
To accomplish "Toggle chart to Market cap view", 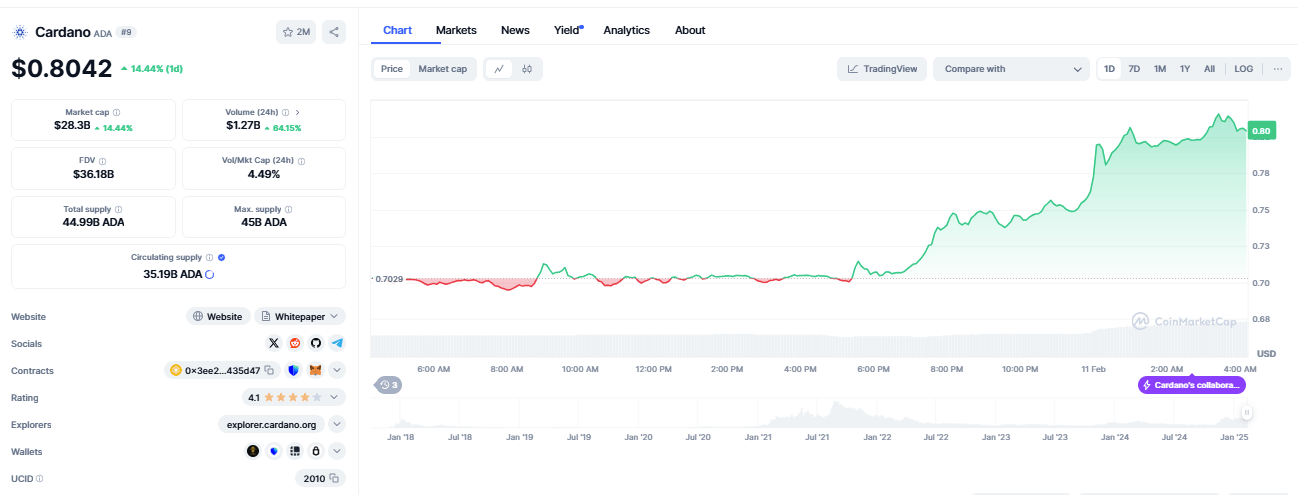I will [x=442, y=69].
